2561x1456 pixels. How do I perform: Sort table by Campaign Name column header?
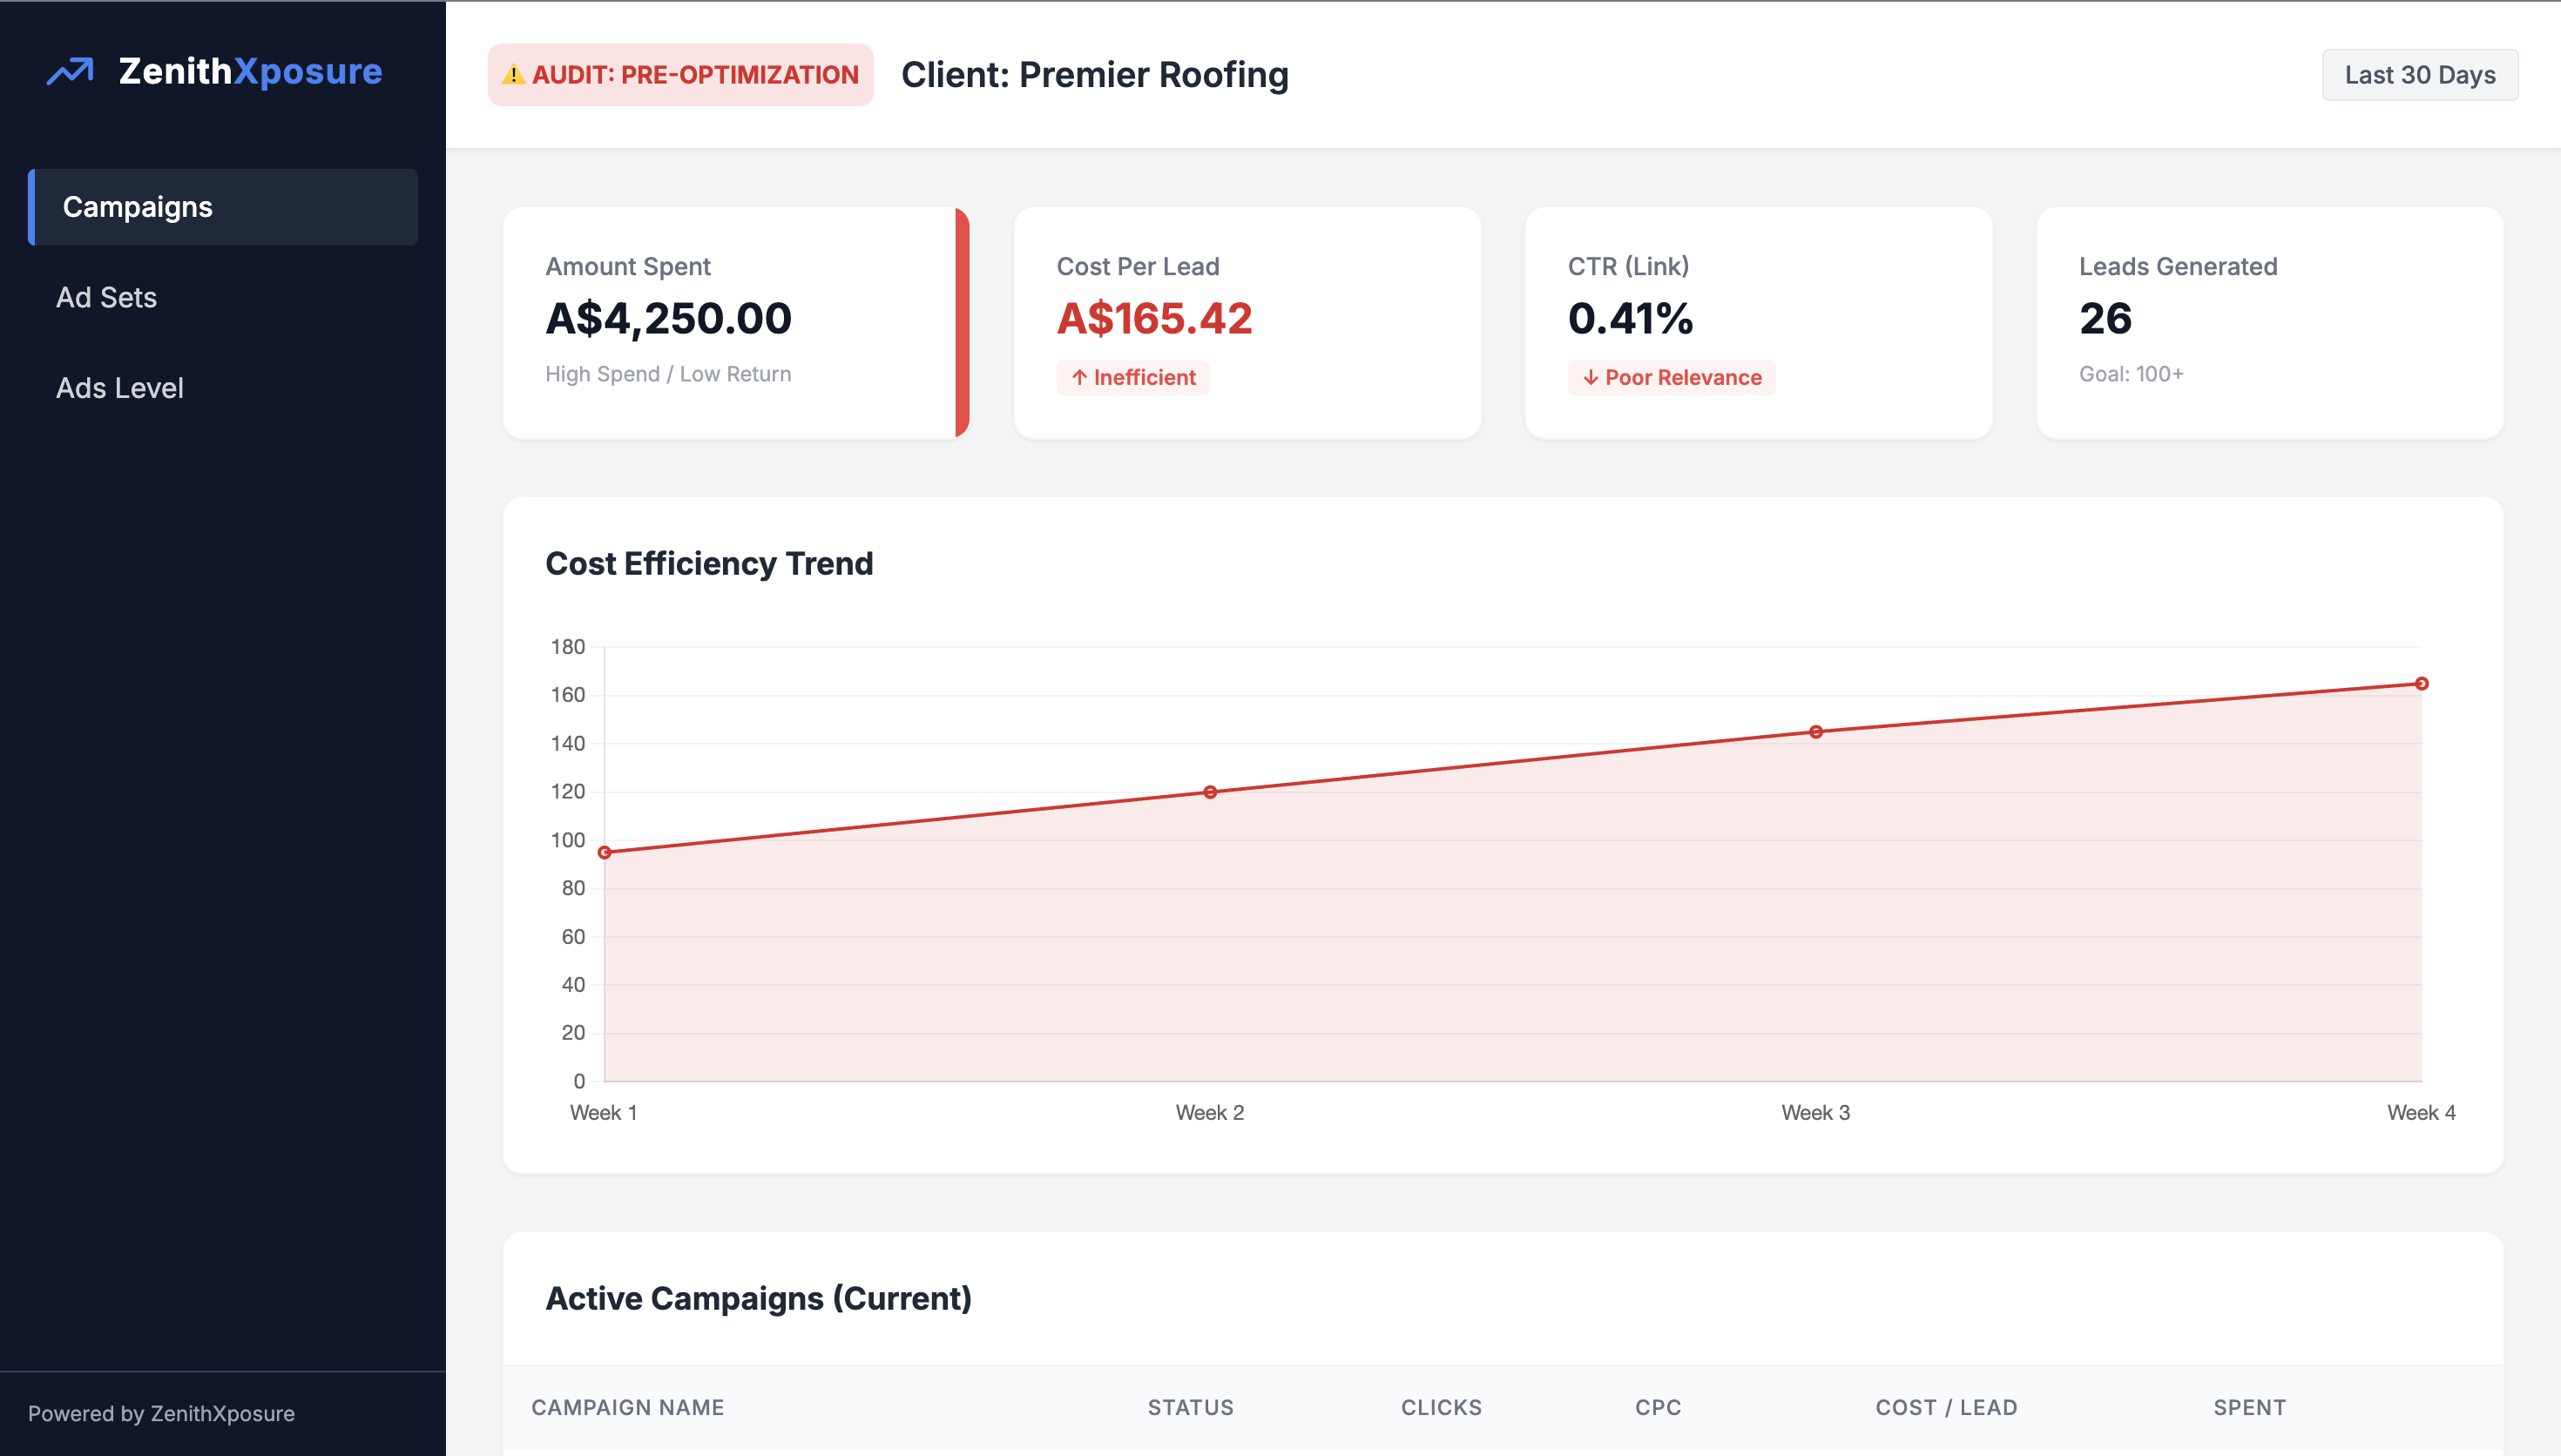[627, 1407]
